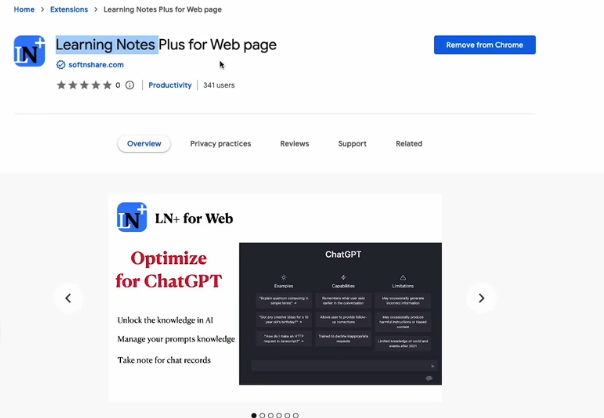Click the breadcrumb chevron after Extensions
Viewport: 604px width, 418px height.
pyautogui.click(x=96, y=9)
